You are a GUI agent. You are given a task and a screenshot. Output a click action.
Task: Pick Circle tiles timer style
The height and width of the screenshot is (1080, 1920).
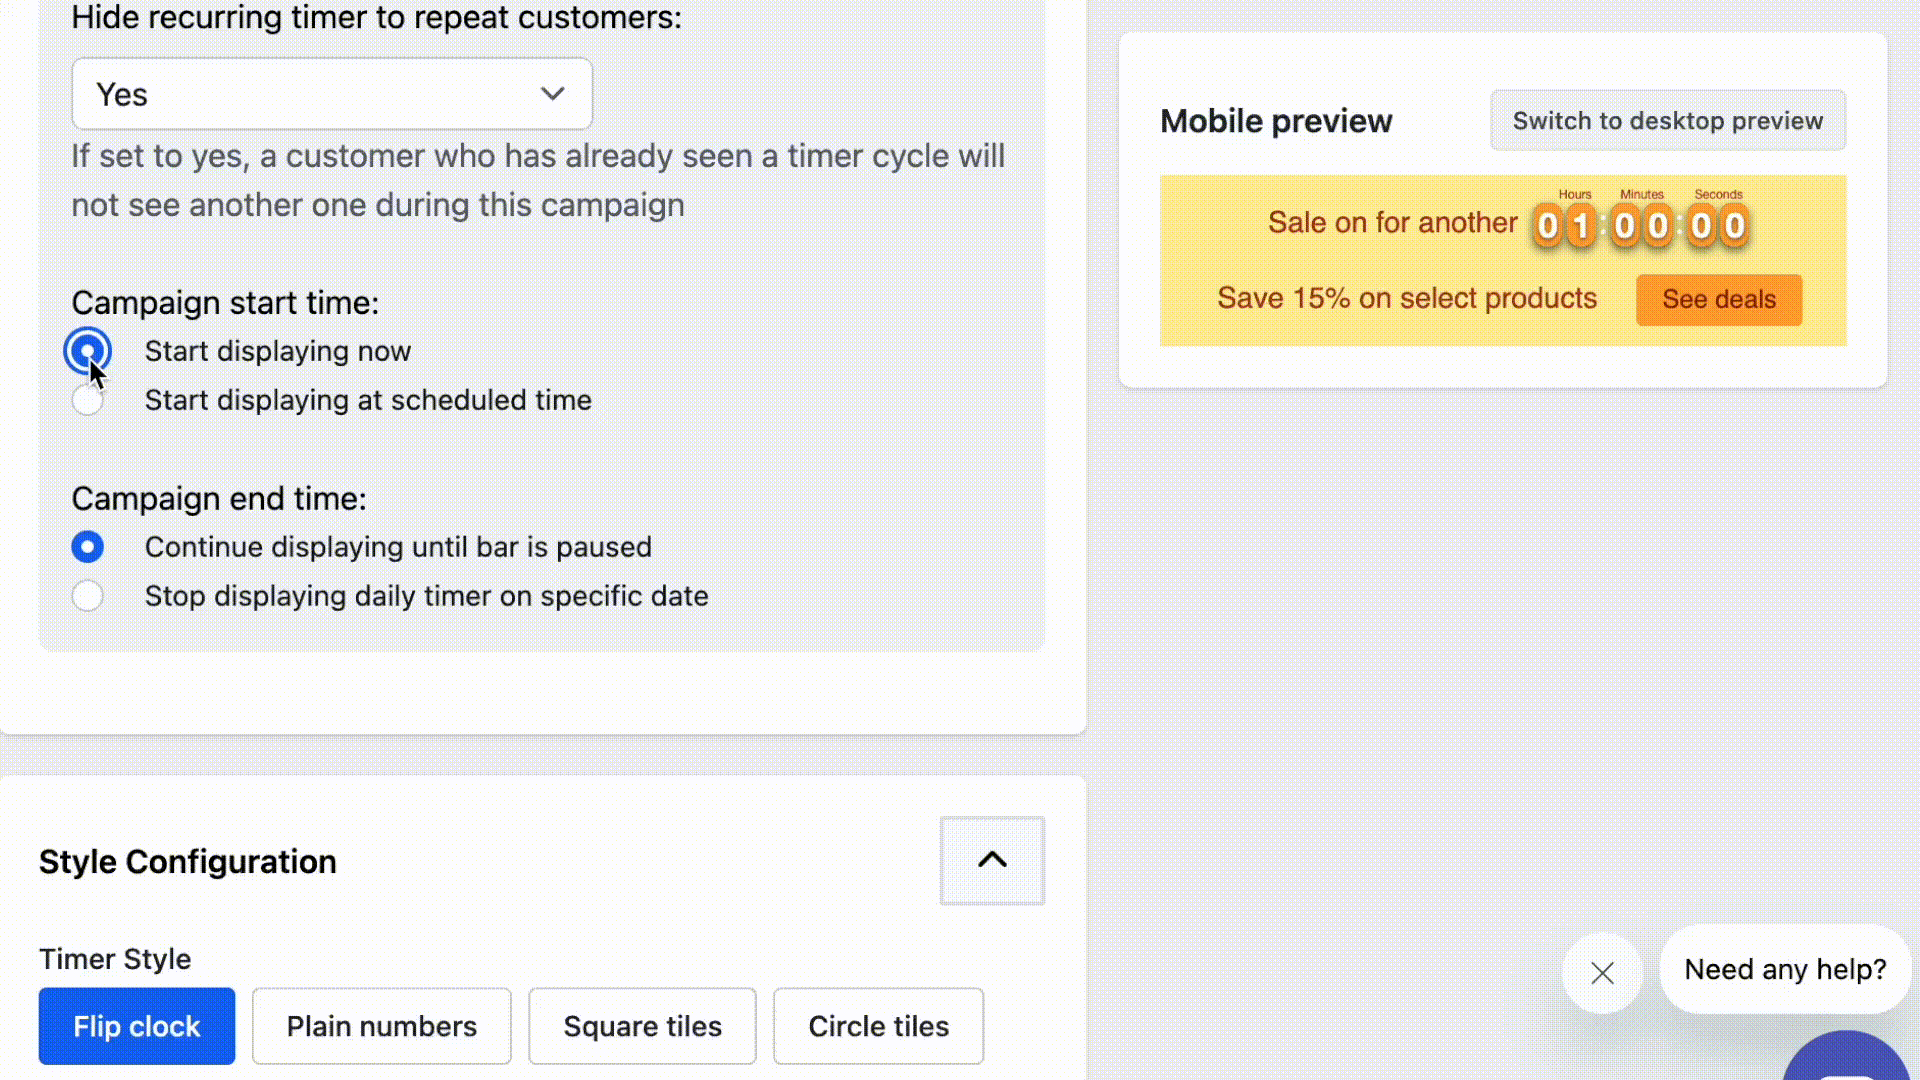click(878, 1026)
